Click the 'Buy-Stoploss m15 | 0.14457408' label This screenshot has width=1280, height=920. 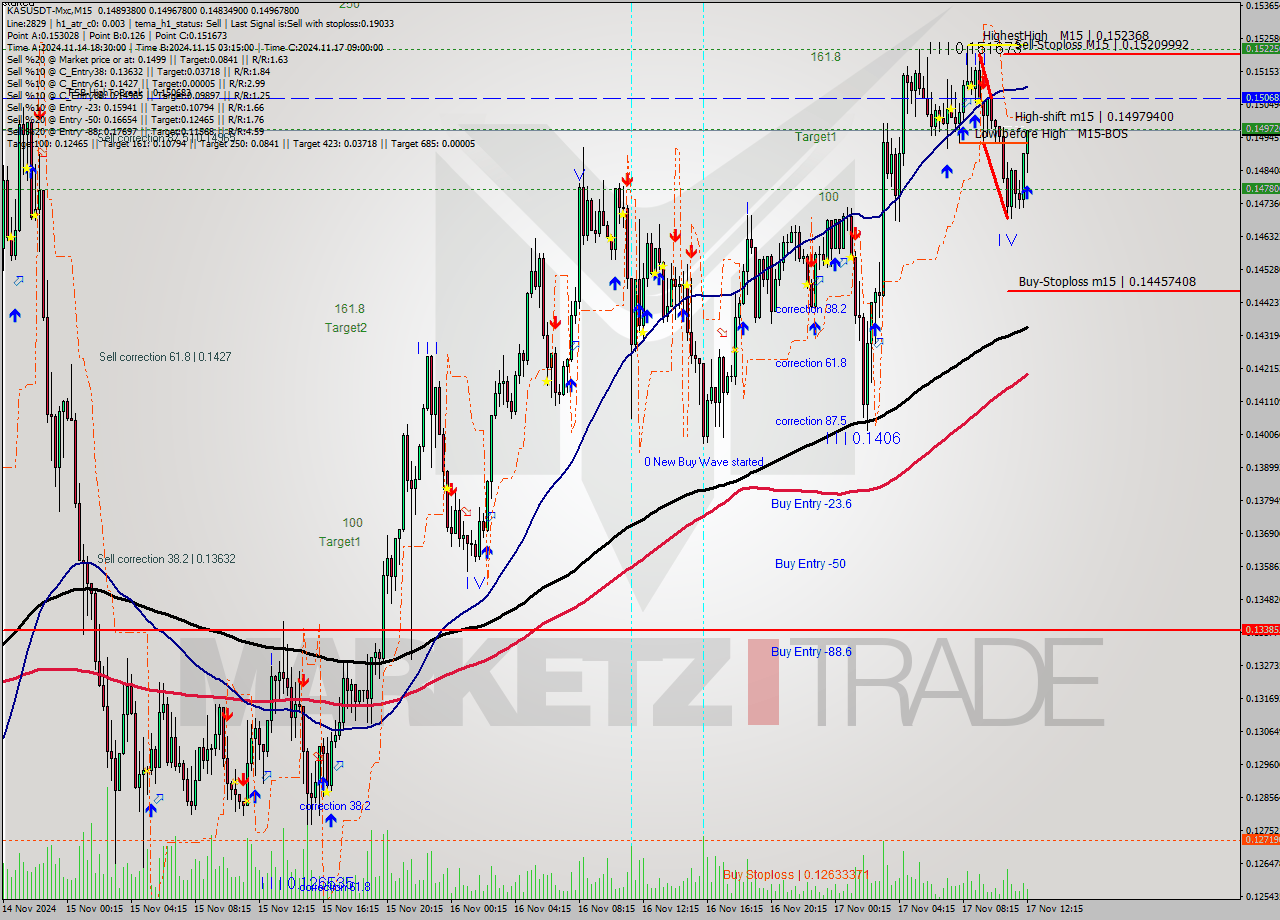click(1107, 282)
